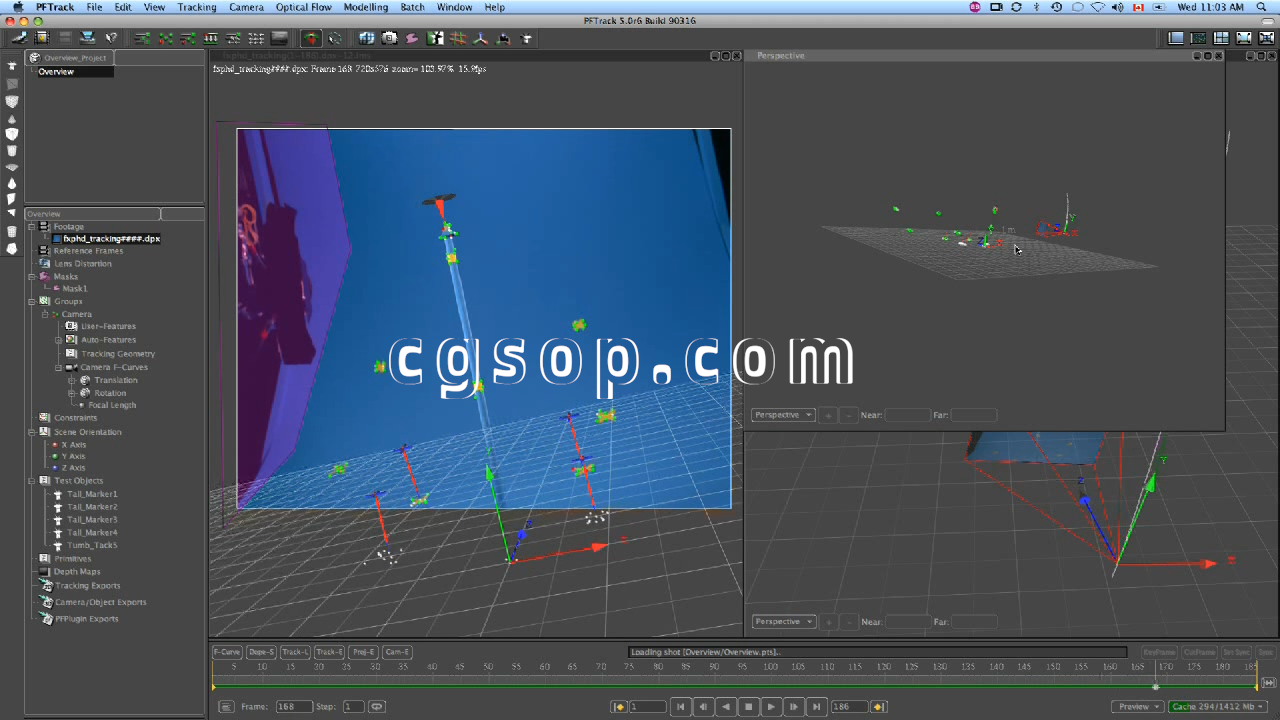Image resolution: width=1280 pixels, height=720 pixels.
Task: Select Mask1 in the tree
Action: tap(75, 289)
